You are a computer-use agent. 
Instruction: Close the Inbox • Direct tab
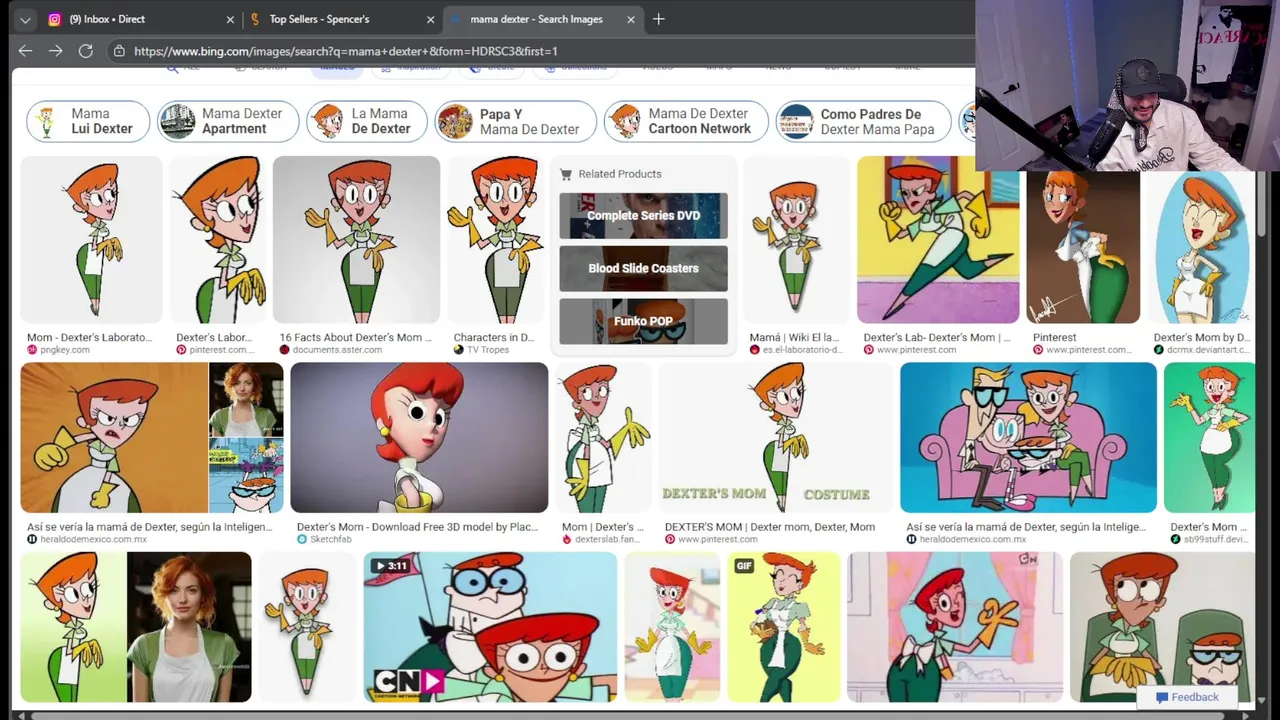230,19
